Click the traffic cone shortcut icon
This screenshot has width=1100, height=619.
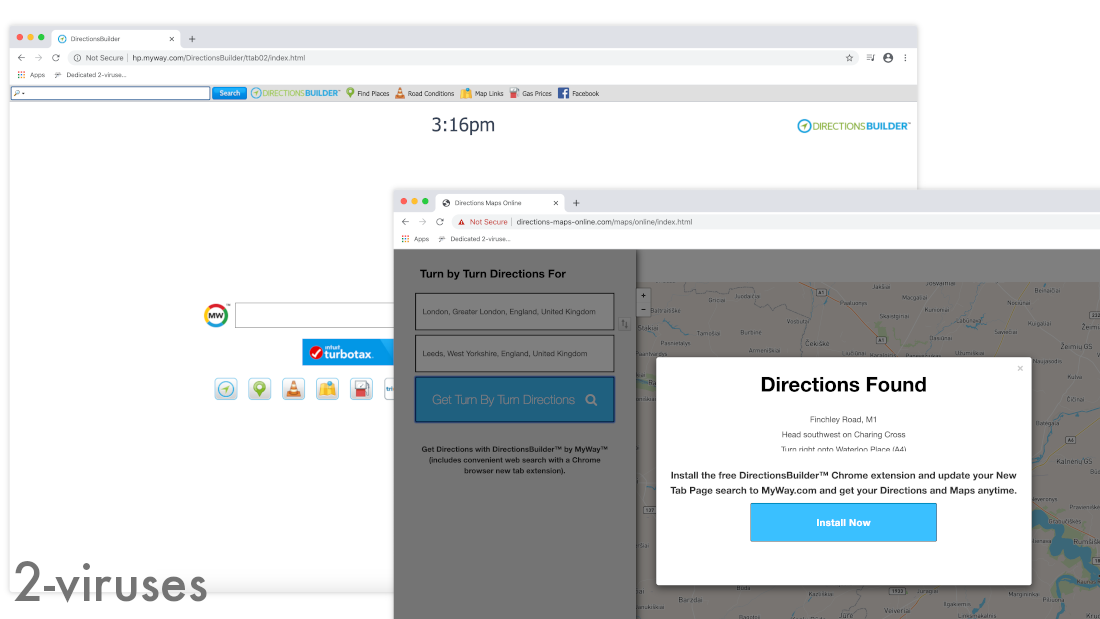coord(293,389)
